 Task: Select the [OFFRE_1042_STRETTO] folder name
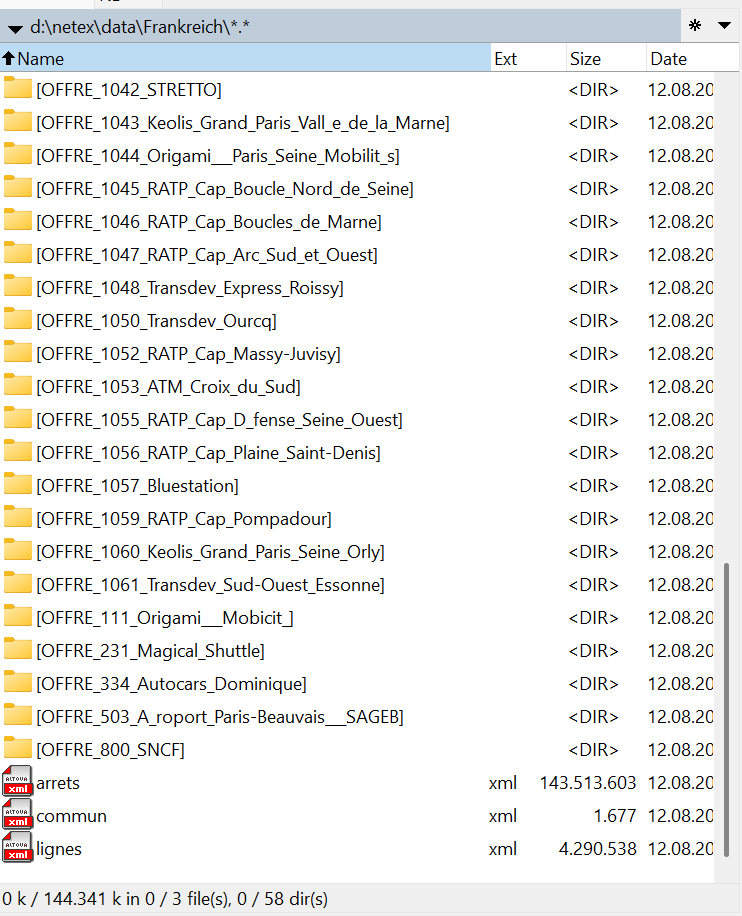pyautogui.click(x=129, y=90)
